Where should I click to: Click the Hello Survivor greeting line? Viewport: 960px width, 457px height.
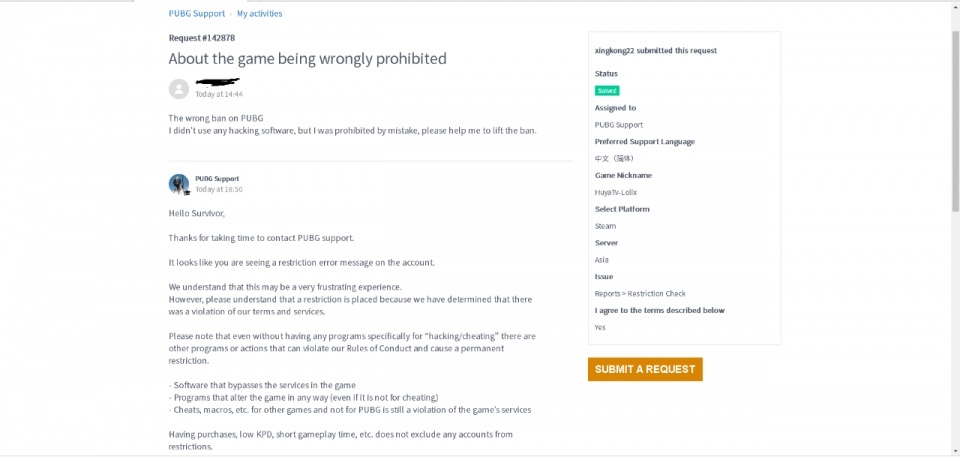197,213
